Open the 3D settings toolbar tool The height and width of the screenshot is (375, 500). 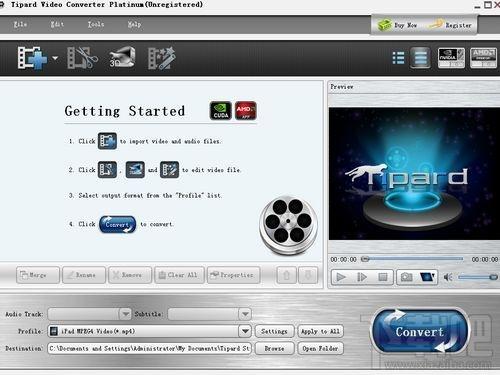(x=122, y=57)
